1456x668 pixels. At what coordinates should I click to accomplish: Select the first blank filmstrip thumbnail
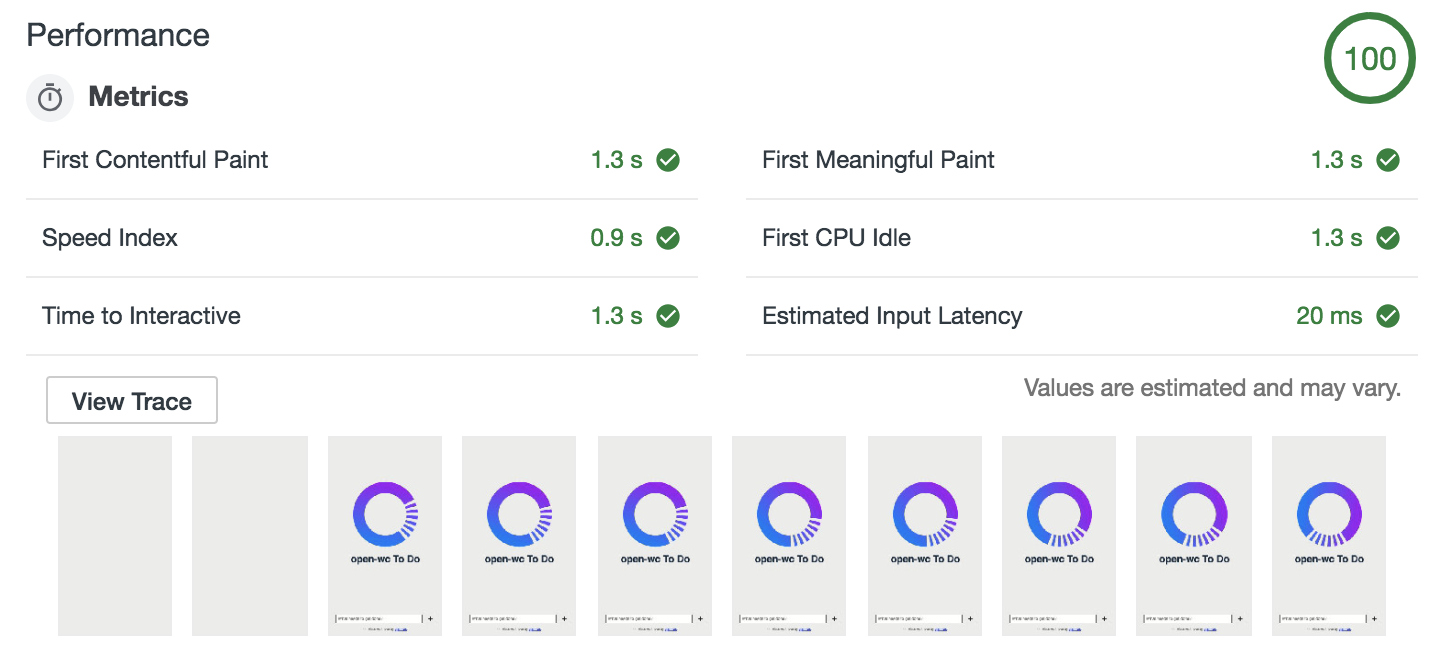(115, 536)
